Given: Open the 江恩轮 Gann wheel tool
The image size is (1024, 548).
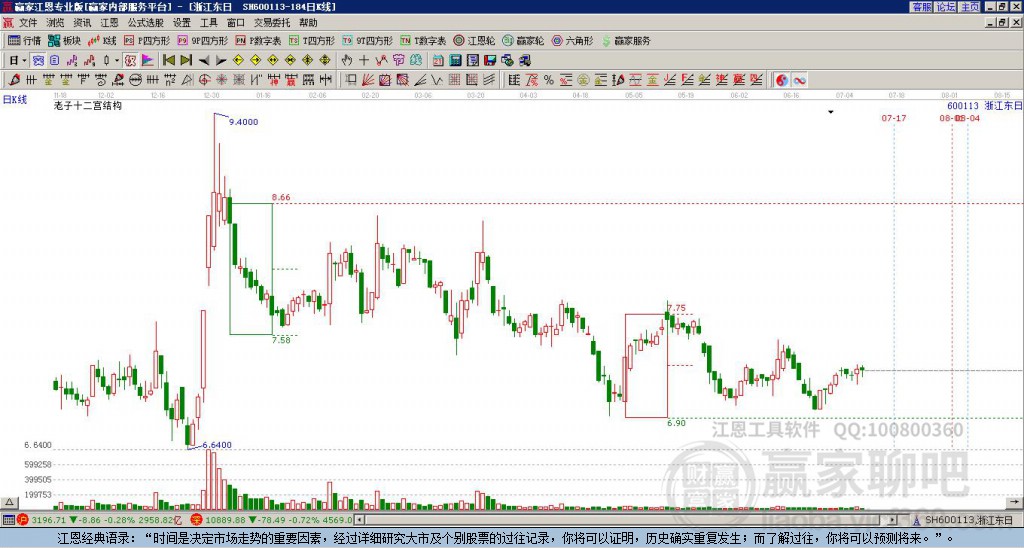Looking at the screenshot, I should click(x=474, y=41).
